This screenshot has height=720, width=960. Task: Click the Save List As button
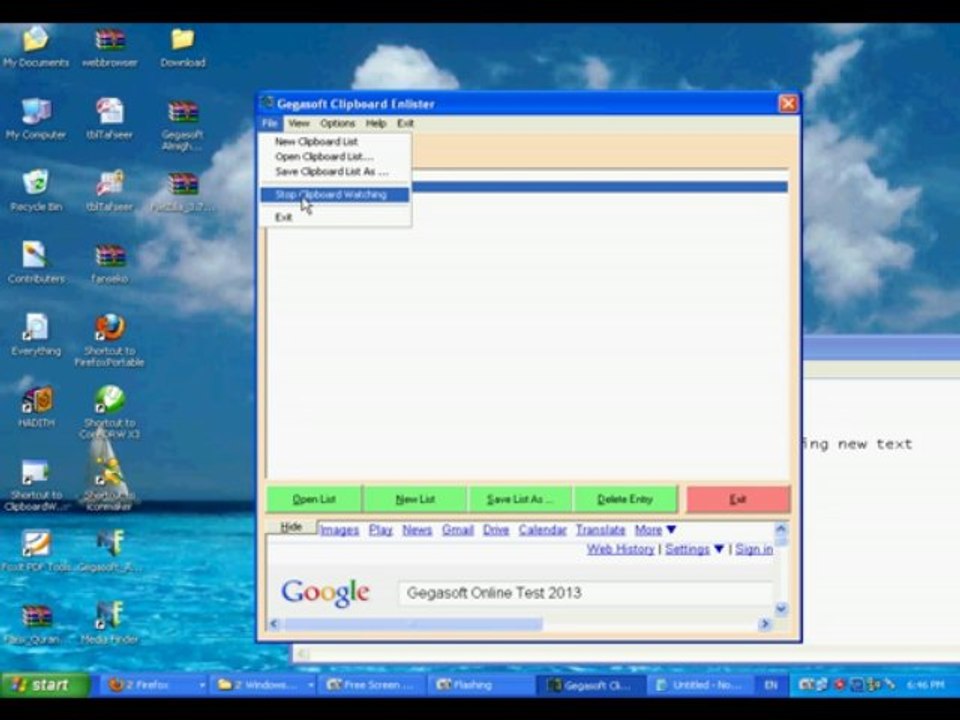click(x=520, y=499)
